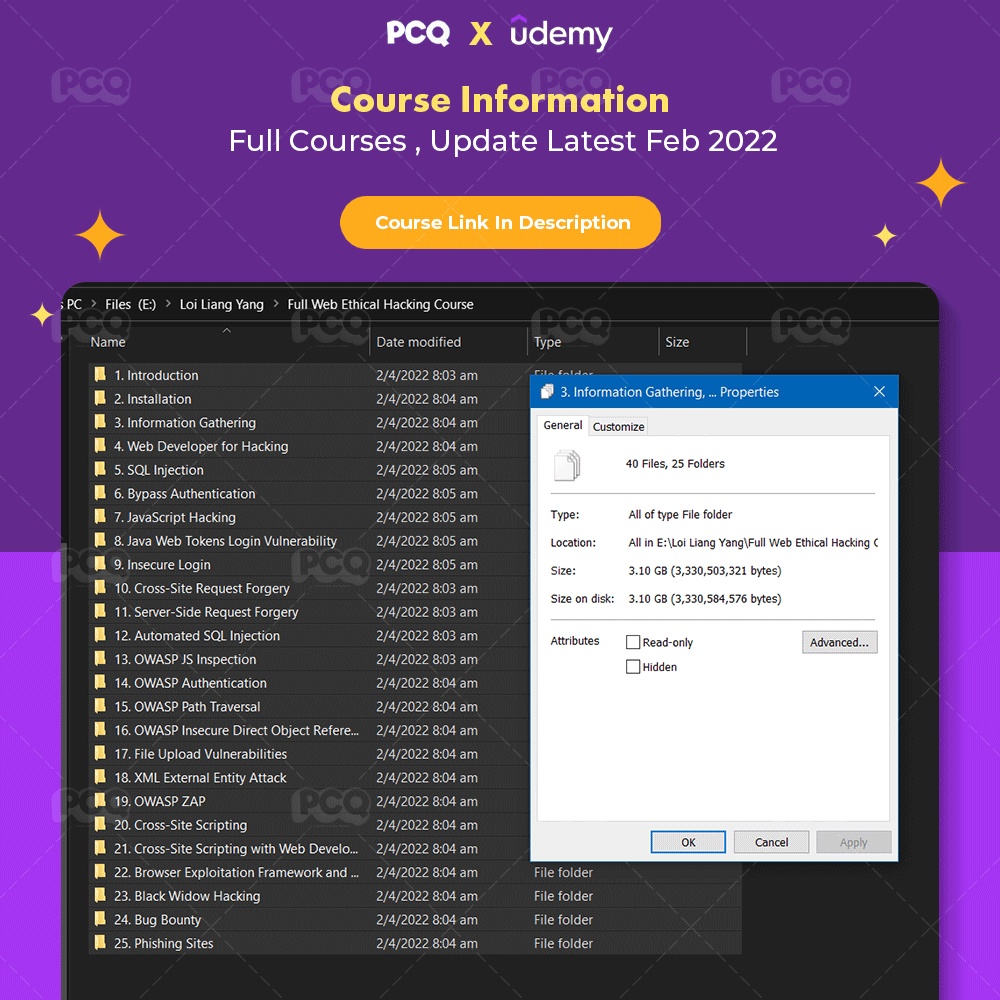Click the 40 Files, 25 Folders text
The image size is (1000, 1000).
pyautogui.click(x=675, y=464)
